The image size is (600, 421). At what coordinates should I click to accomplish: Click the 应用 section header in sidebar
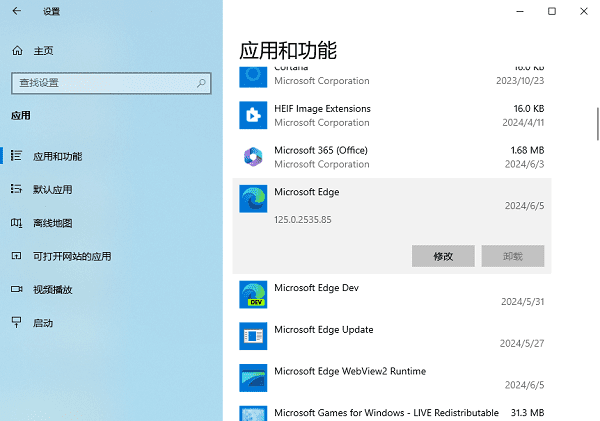(21, 116)
